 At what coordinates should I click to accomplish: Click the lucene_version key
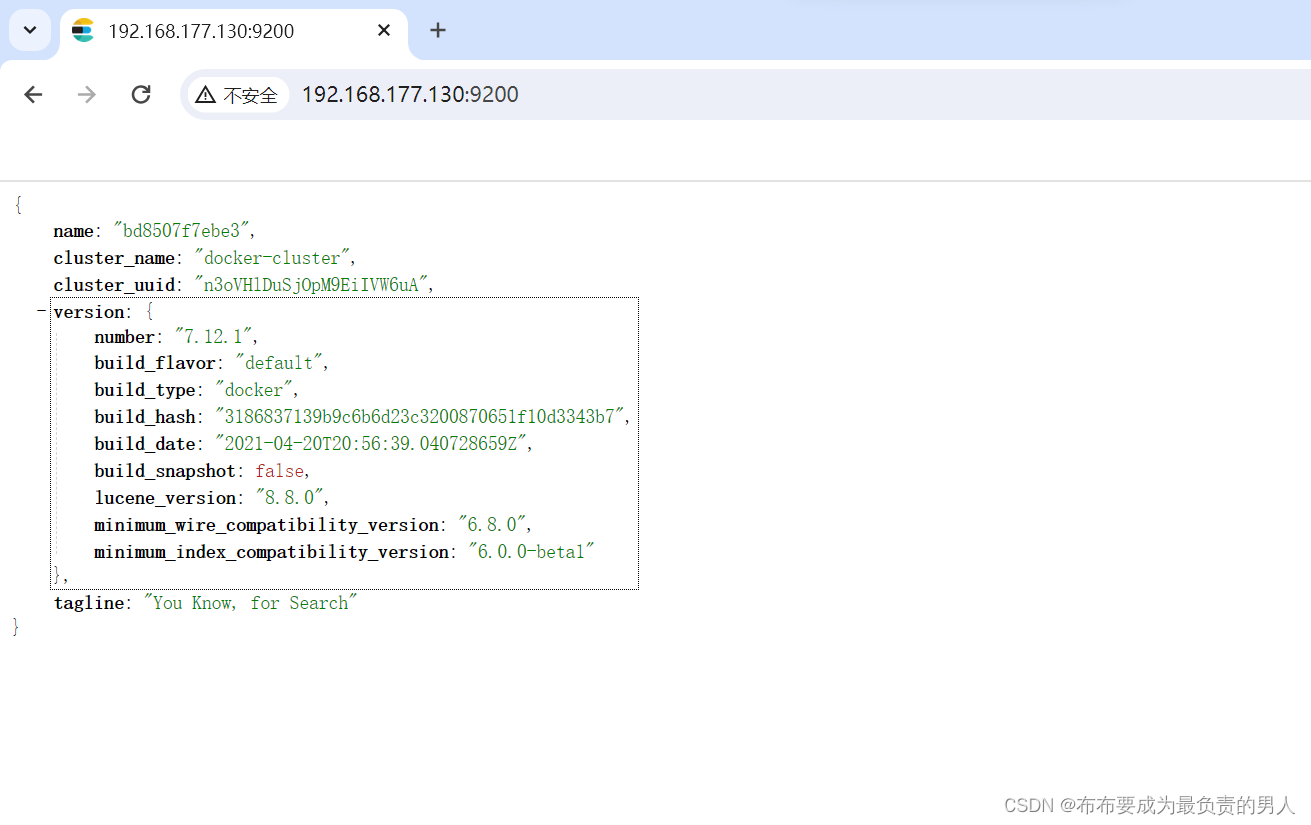tap(165, 498)
